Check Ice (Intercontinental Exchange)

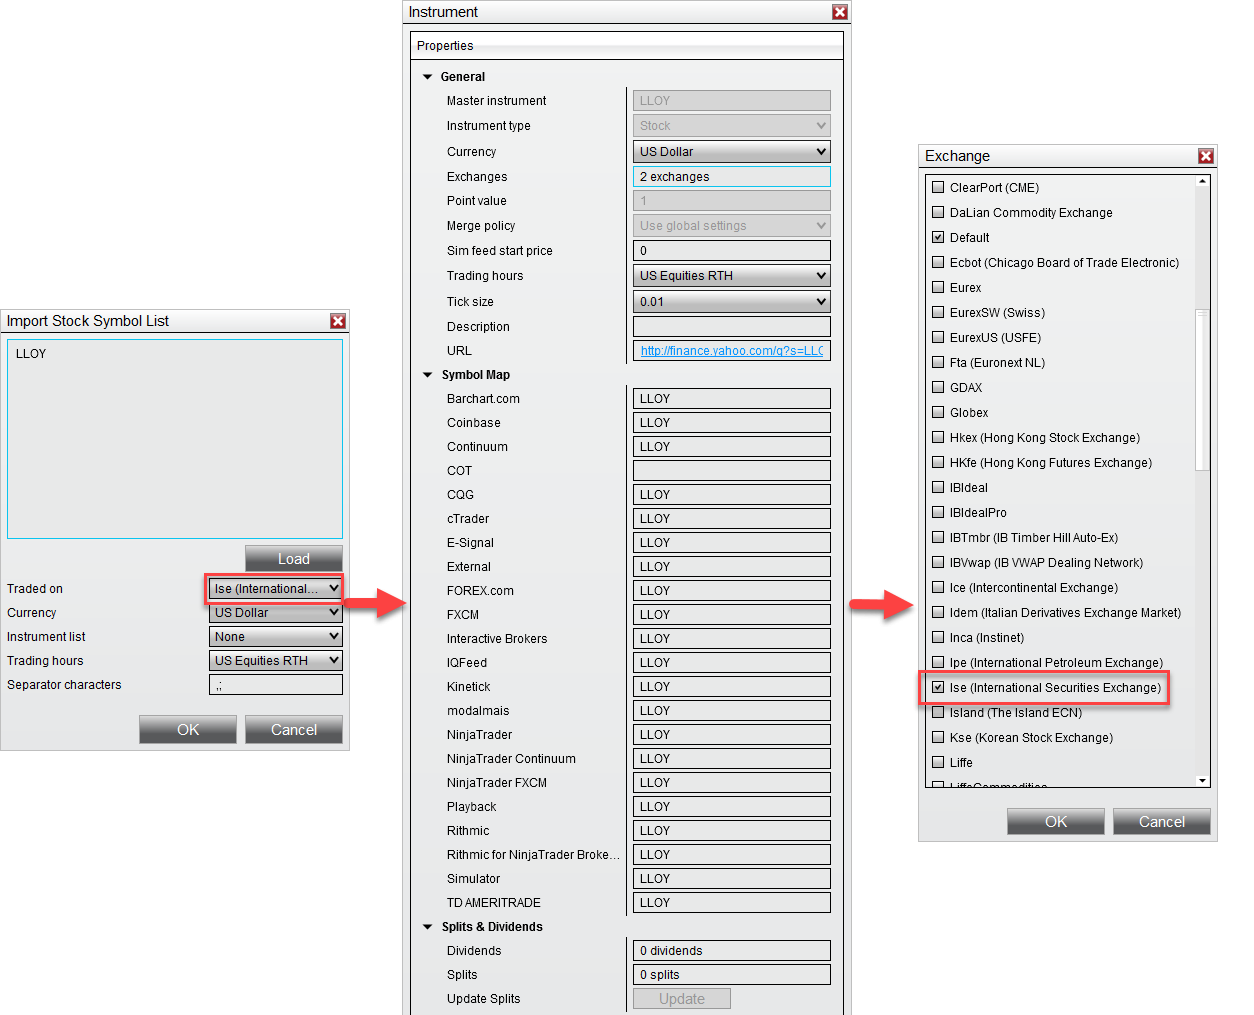point(938,587)
